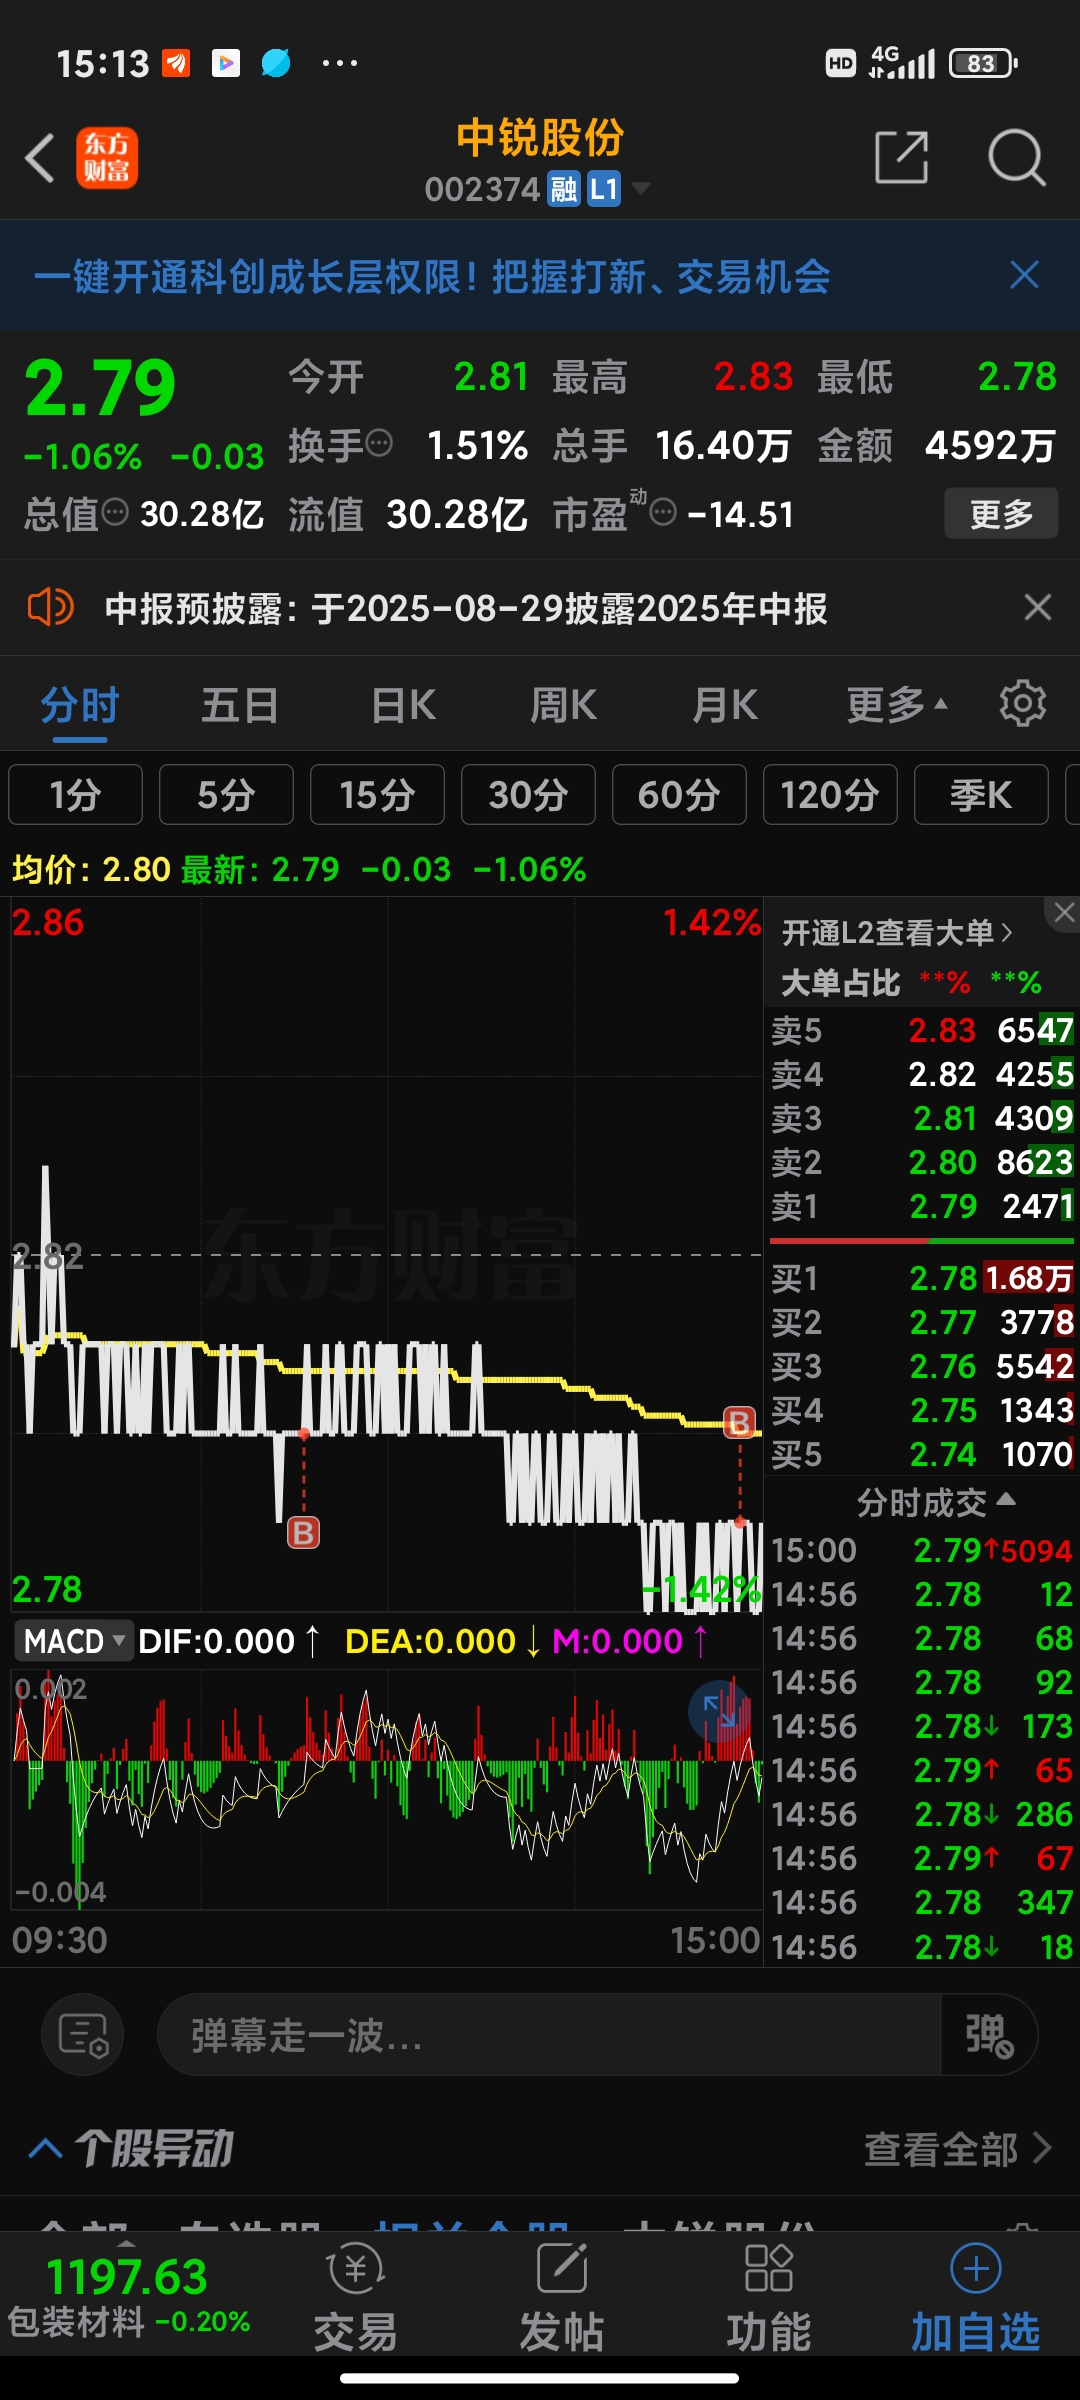
Task: Open 开通L2查看大单 link
Action: coord(897,933)
